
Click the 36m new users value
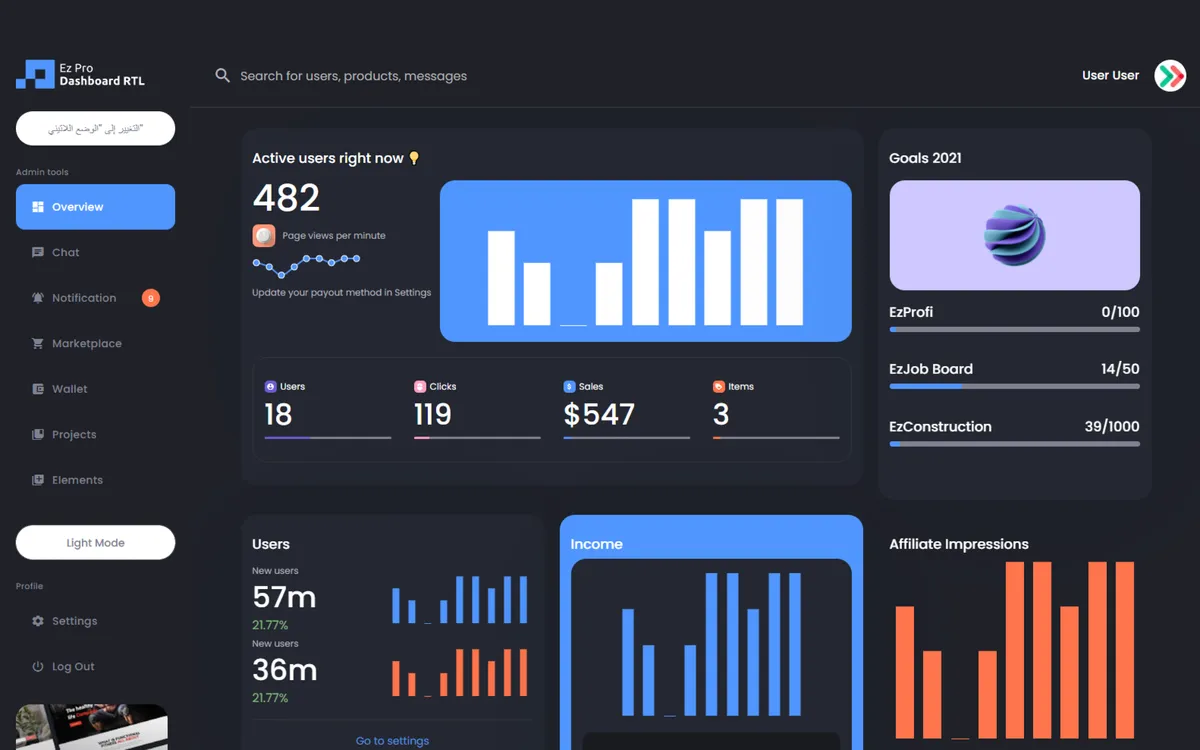[284, 669]
